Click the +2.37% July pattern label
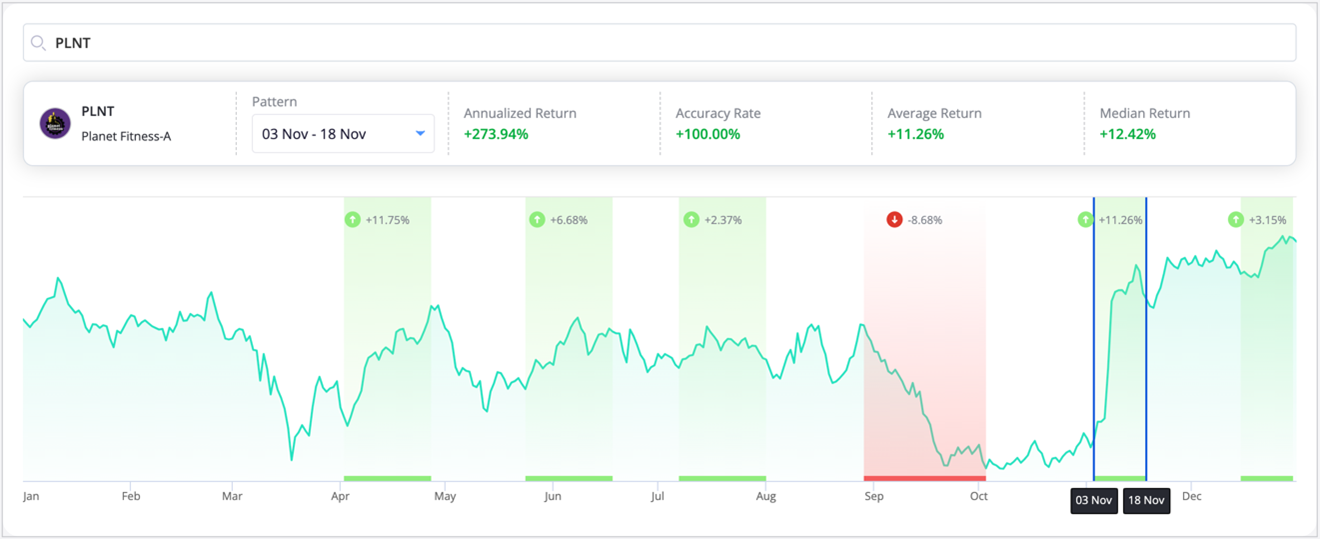Viewport: 1320px width, 539px height. point(723,220)
